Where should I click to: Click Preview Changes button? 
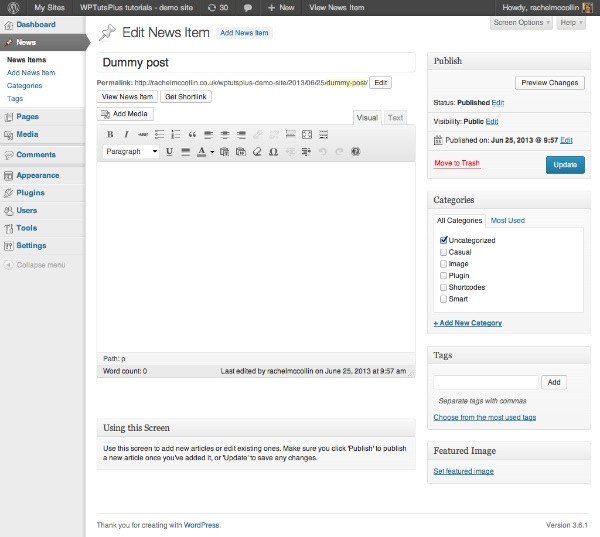(549, 83)
